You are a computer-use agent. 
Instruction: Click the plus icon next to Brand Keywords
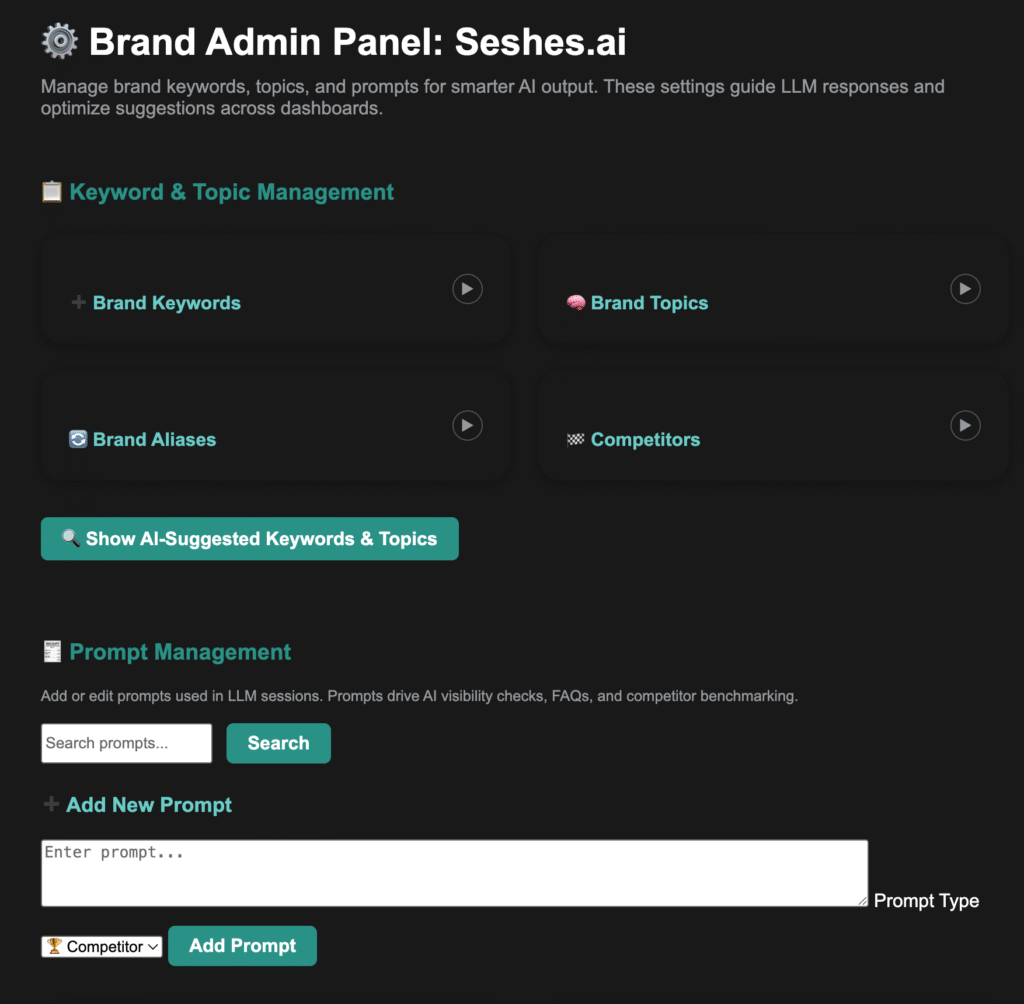[78, 303]
